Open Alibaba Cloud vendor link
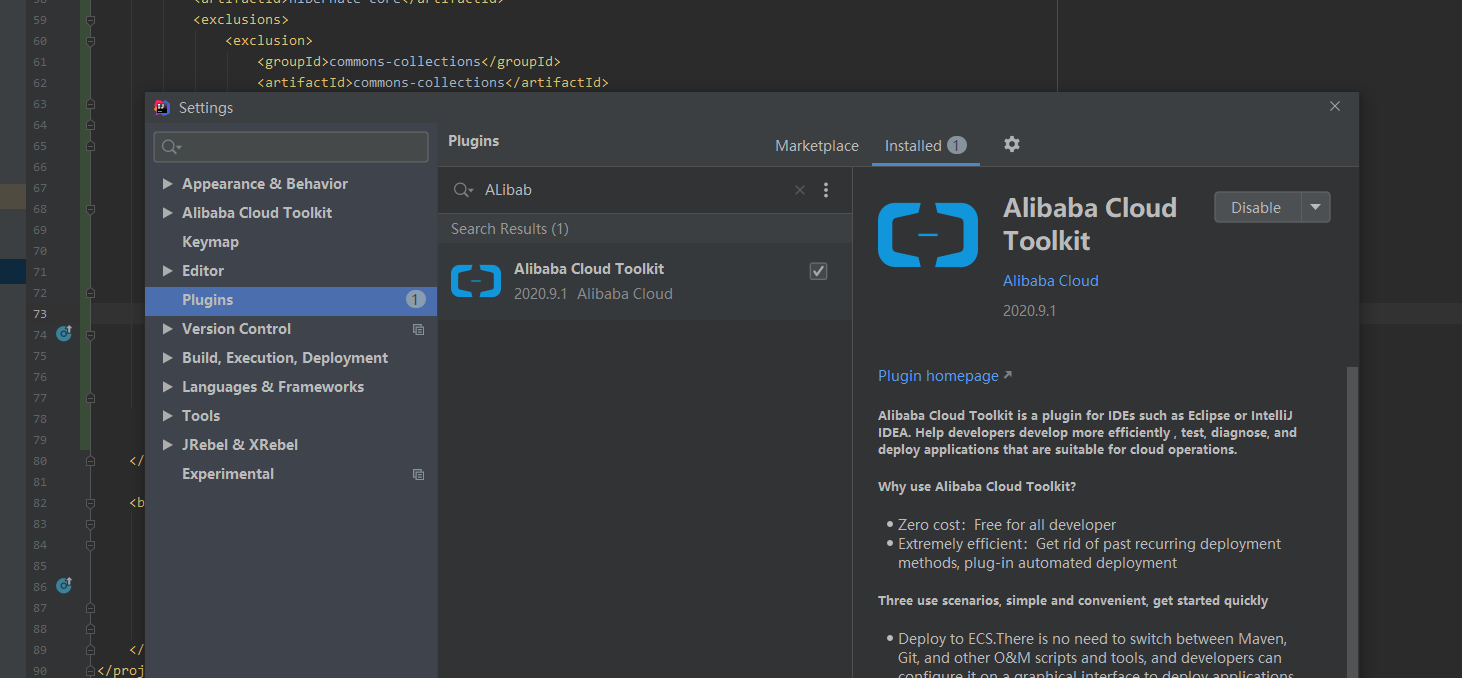Screen dimensions: 1462x678 pos(1051,281)
